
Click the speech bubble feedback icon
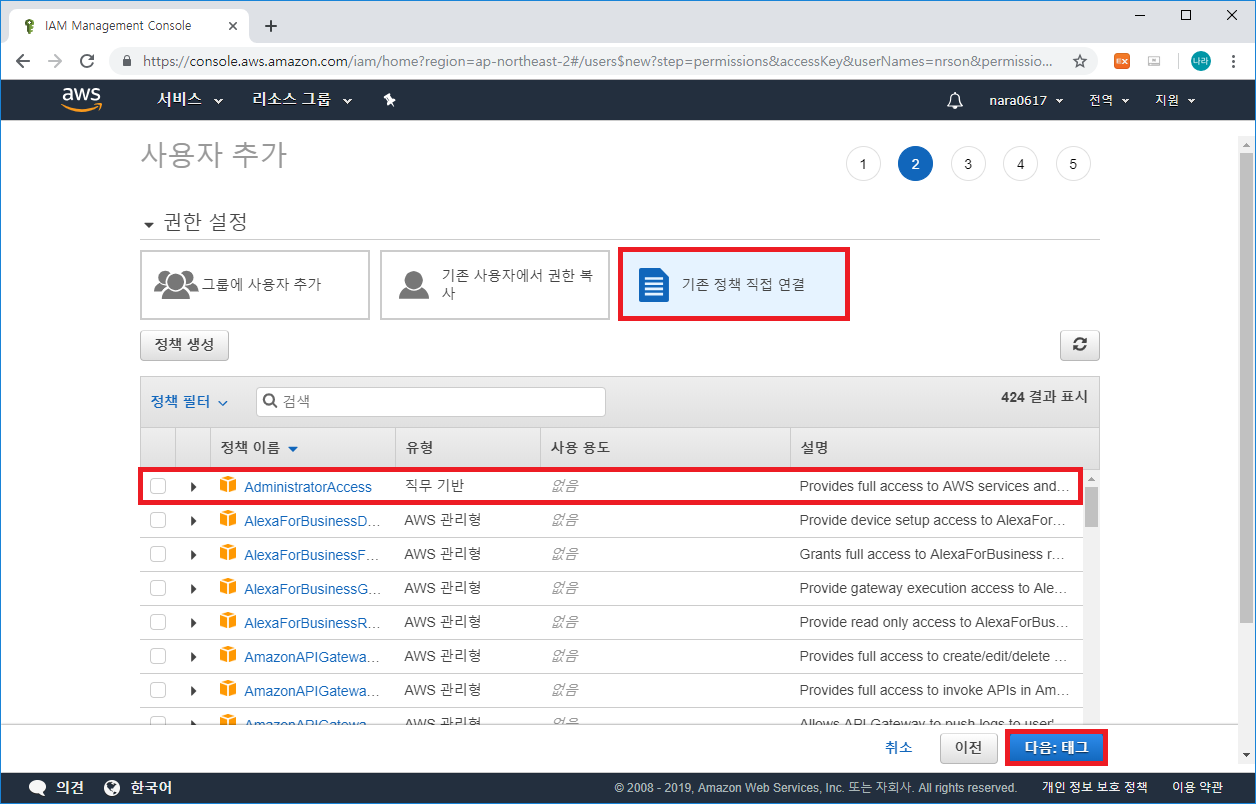(38, 788)
